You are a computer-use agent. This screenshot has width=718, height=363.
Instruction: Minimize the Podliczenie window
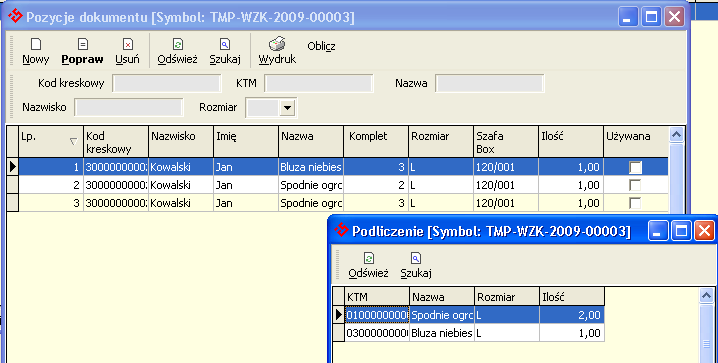[x=658, y=231]
